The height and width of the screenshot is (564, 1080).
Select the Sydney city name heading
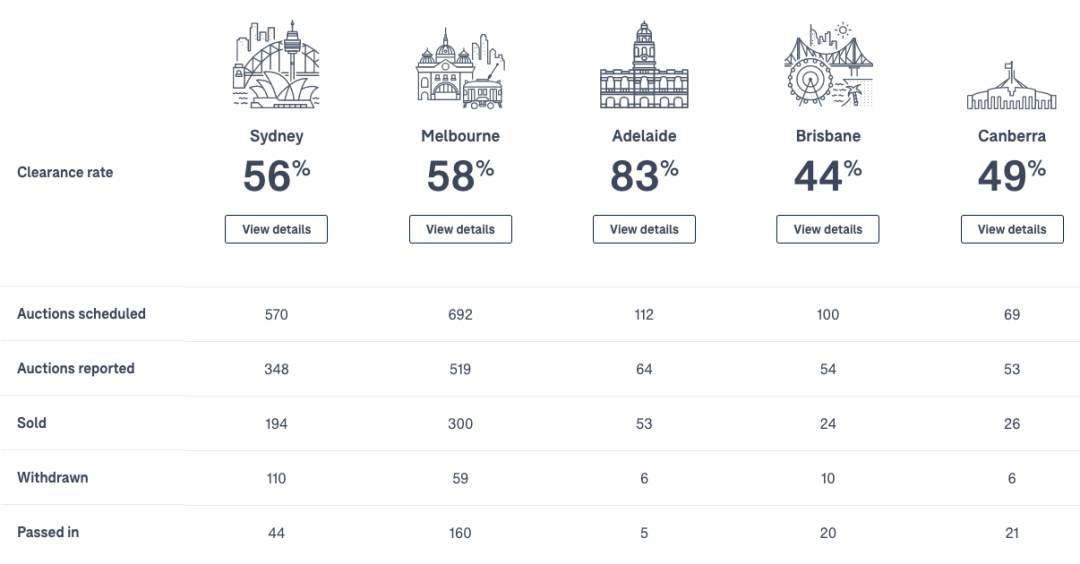[276, 136]
